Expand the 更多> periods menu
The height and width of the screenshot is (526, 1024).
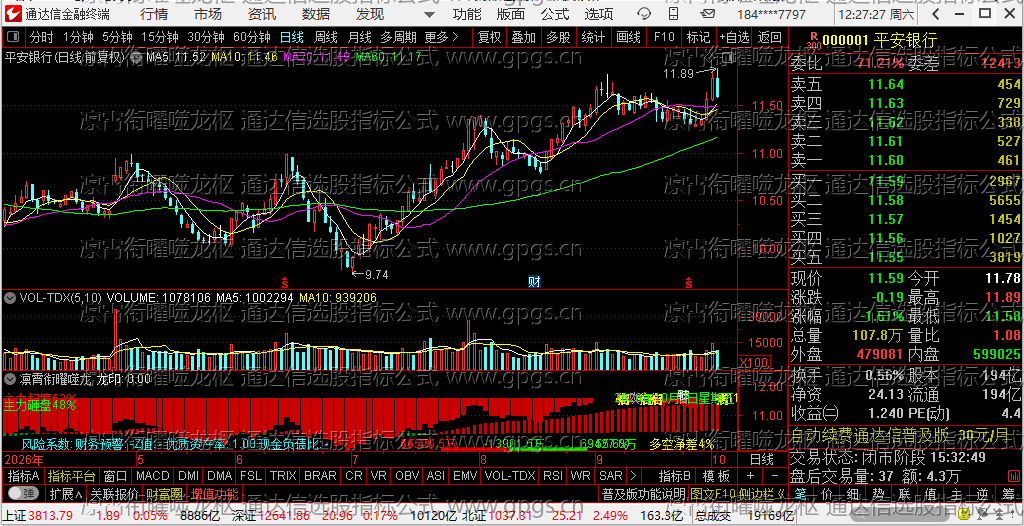pos(441,37)
